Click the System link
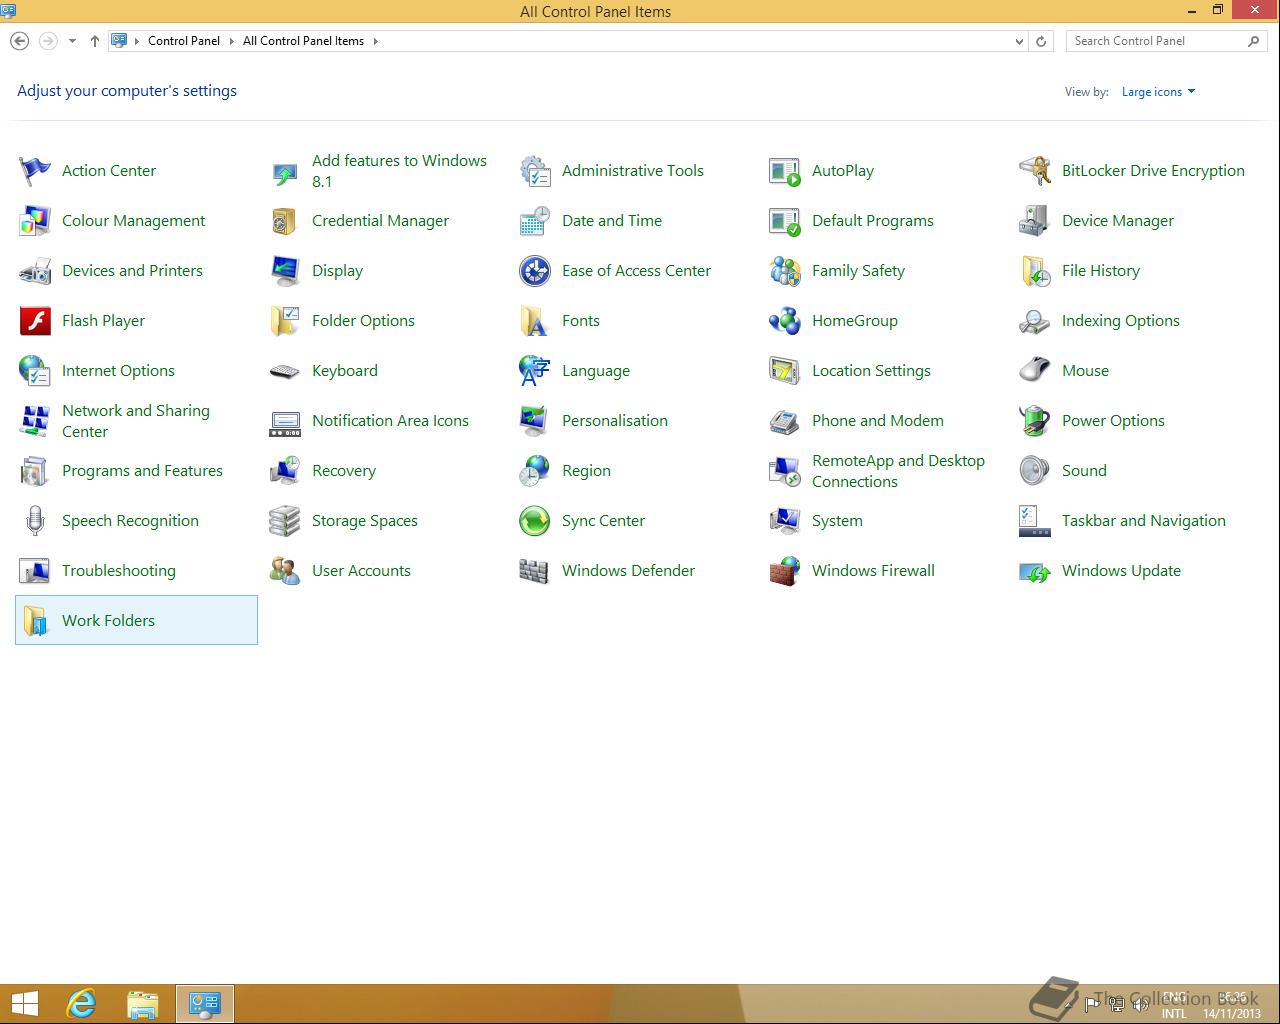The image size is (1280, 1024). tap(837, 521)
